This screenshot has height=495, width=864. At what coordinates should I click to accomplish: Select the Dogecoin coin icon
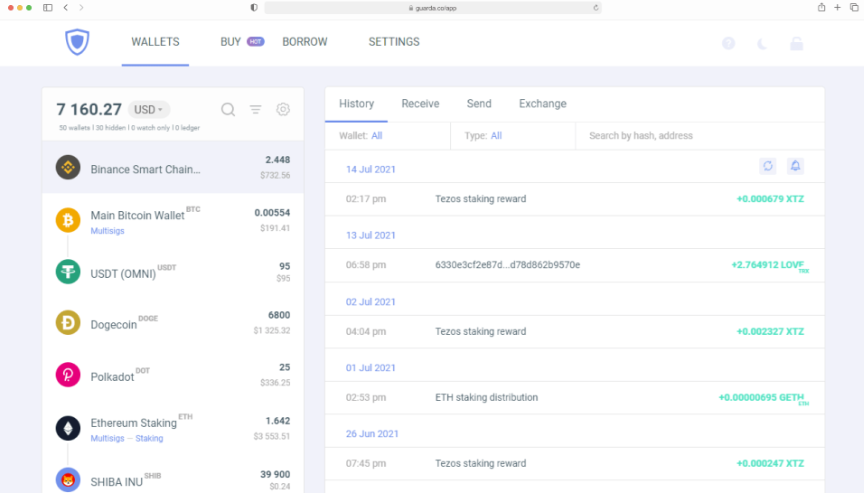pyautogui.click(x=68, y=322)
